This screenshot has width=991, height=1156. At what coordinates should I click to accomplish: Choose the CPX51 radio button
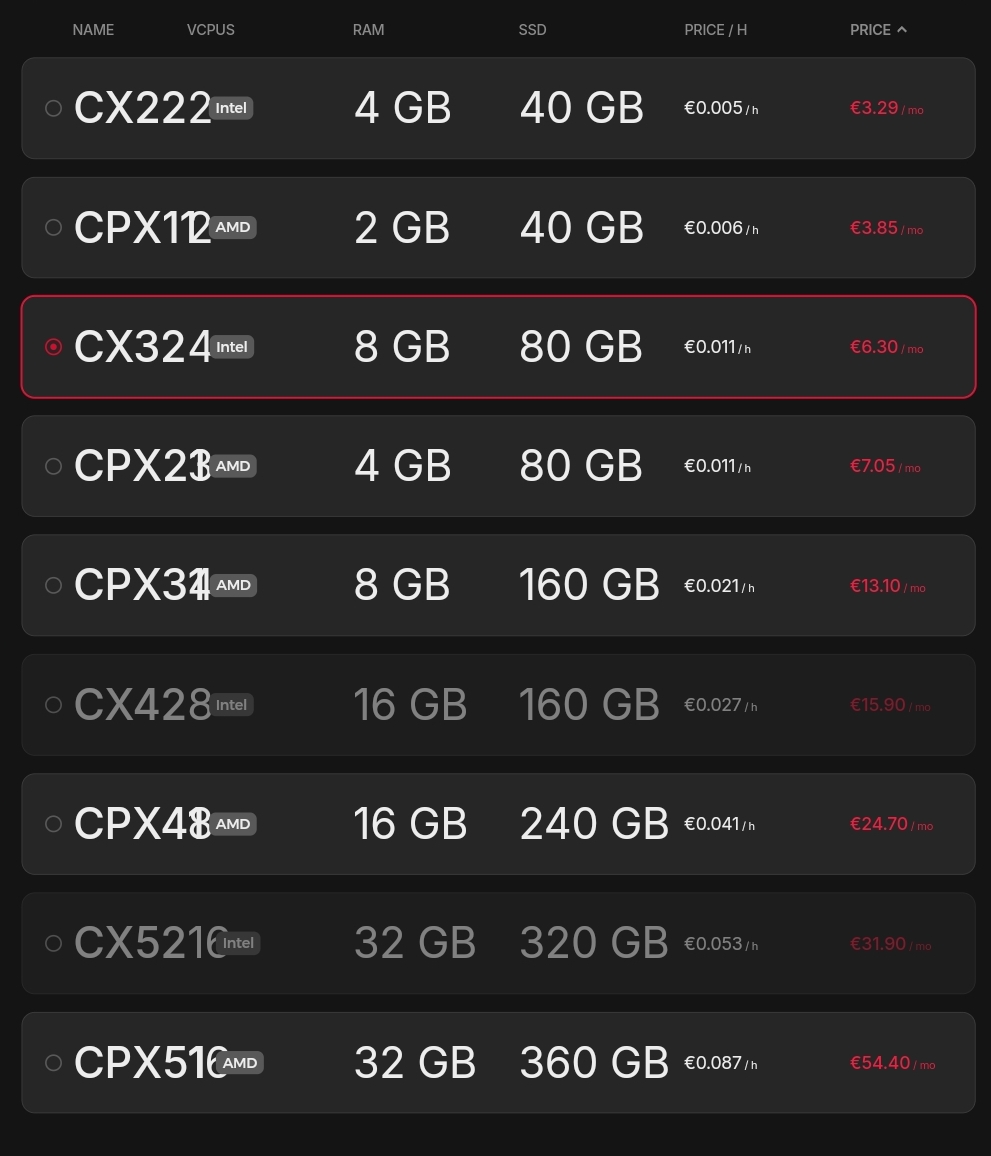(x=54, y=1063)
